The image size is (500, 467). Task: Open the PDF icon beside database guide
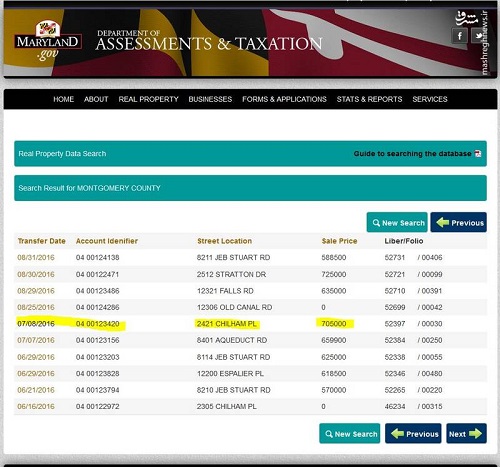click(478, 154)
